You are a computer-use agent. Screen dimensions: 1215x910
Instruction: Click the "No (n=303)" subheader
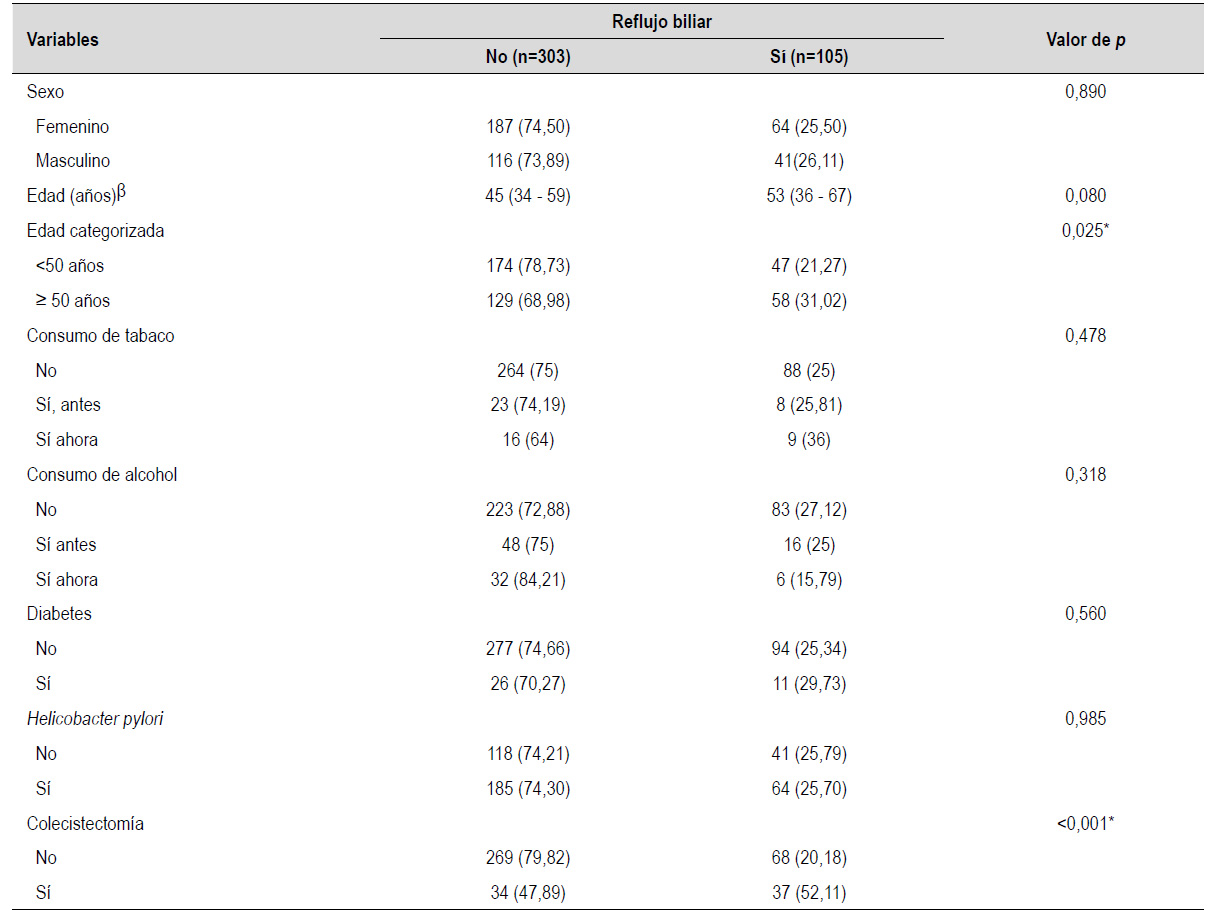click(x=527, y=58)
